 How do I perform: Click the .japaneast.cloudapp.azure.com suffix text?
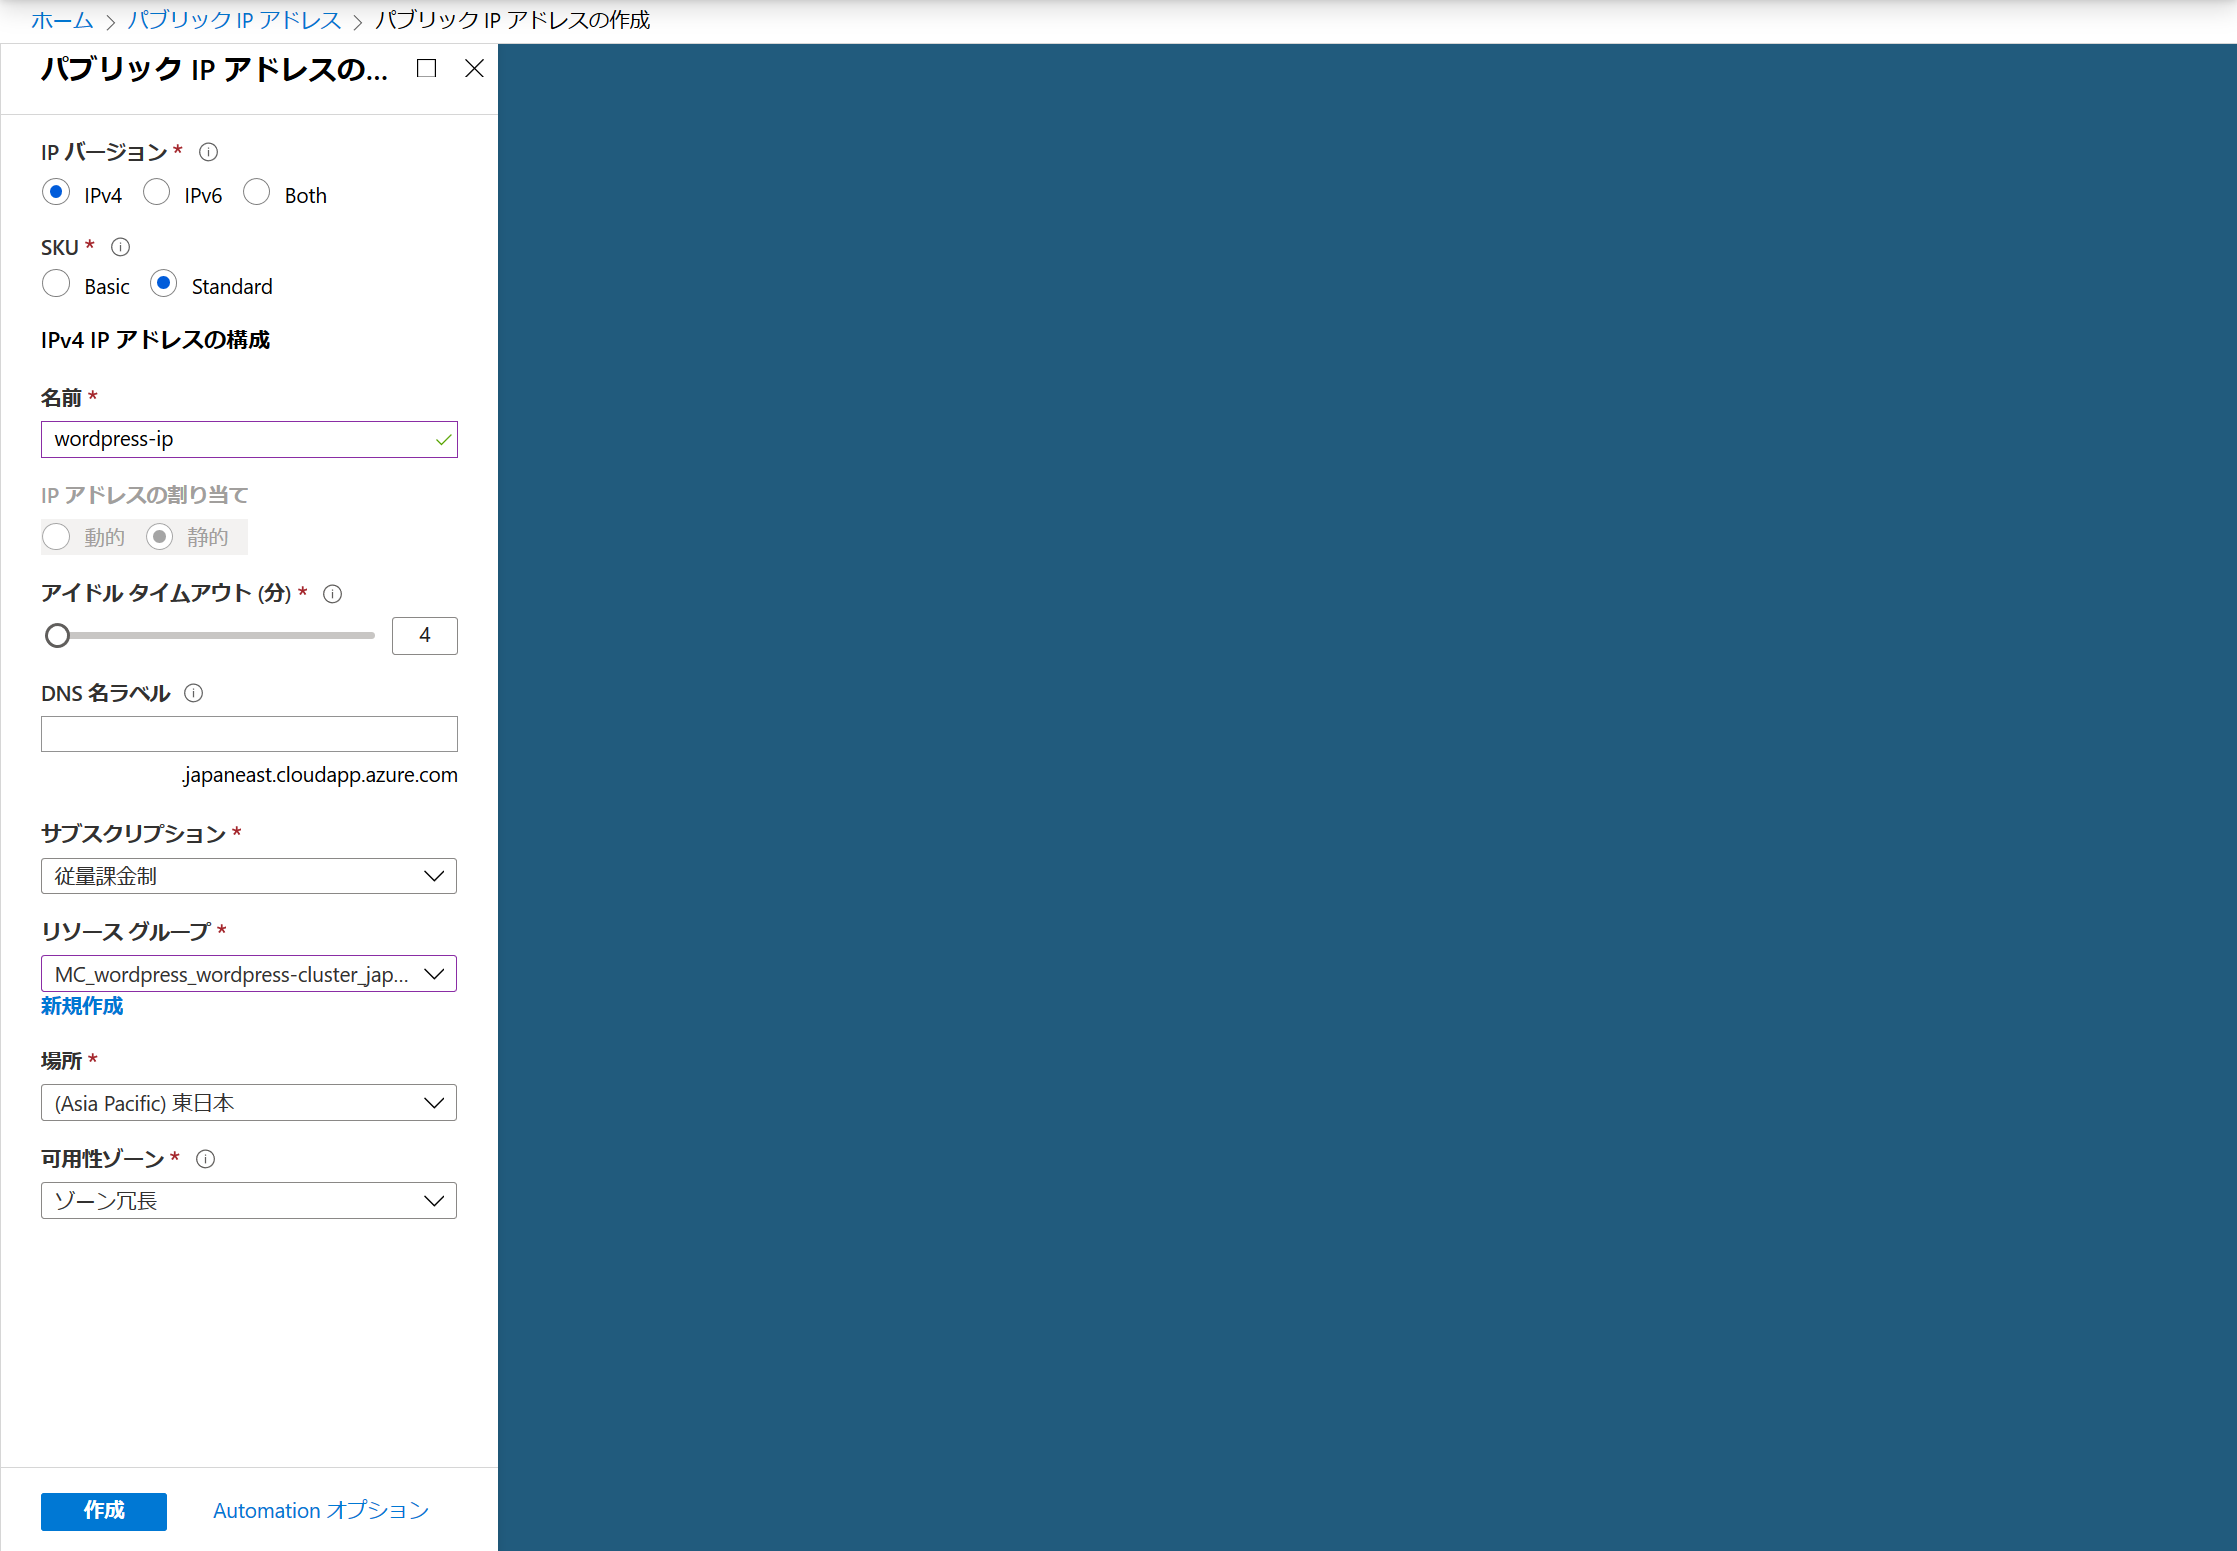[x=320, y=775]
